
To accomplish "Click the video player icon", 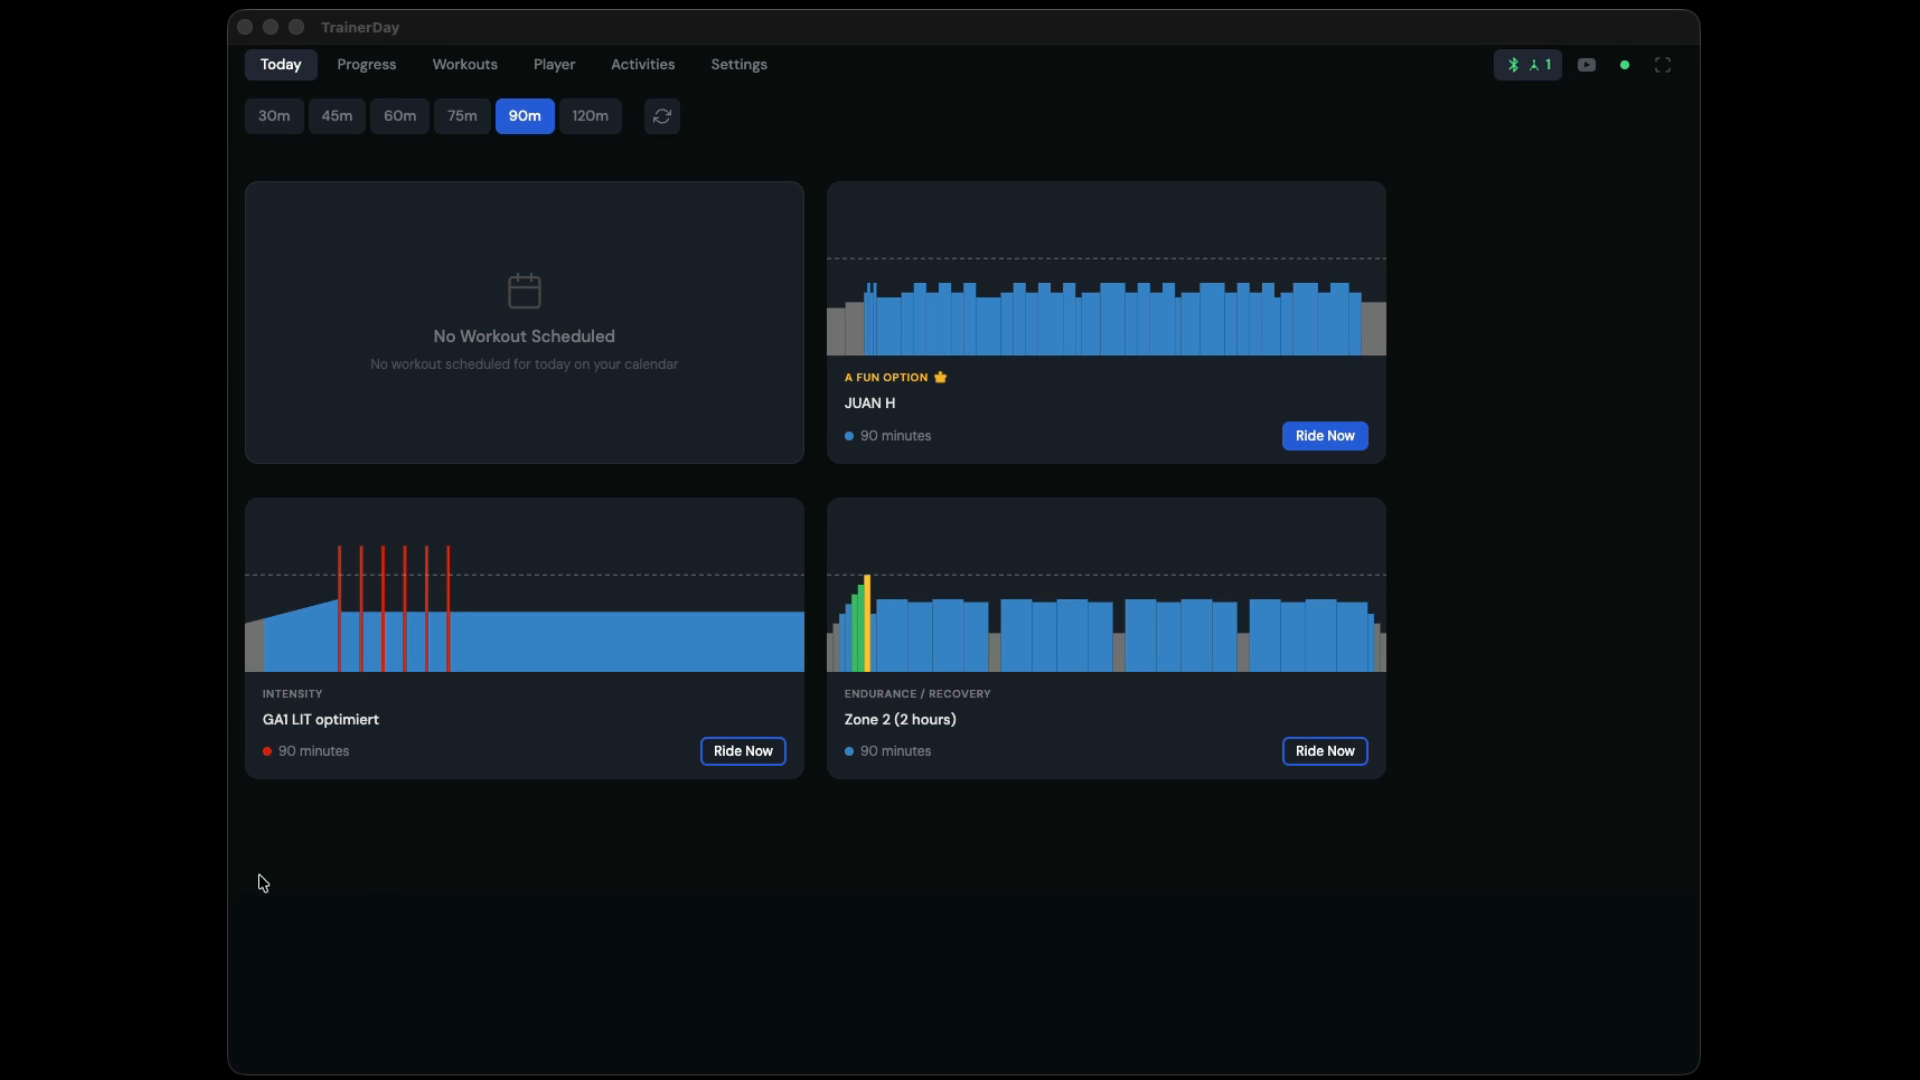I will point(1586,65).
